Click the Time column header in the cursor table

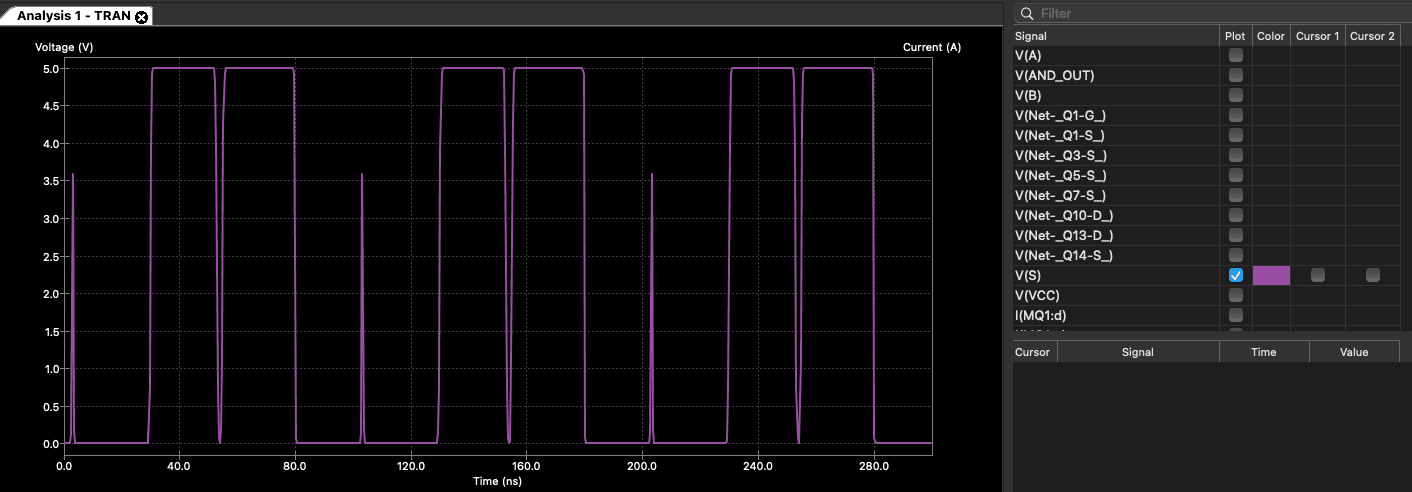pos(1263,352)
